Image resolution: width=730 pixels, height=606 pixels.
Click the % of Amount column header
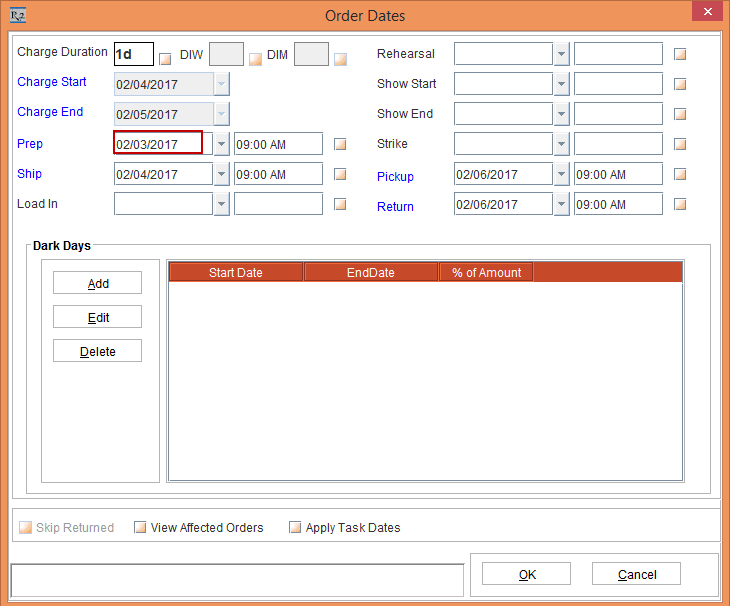click(x=486, y=272)
